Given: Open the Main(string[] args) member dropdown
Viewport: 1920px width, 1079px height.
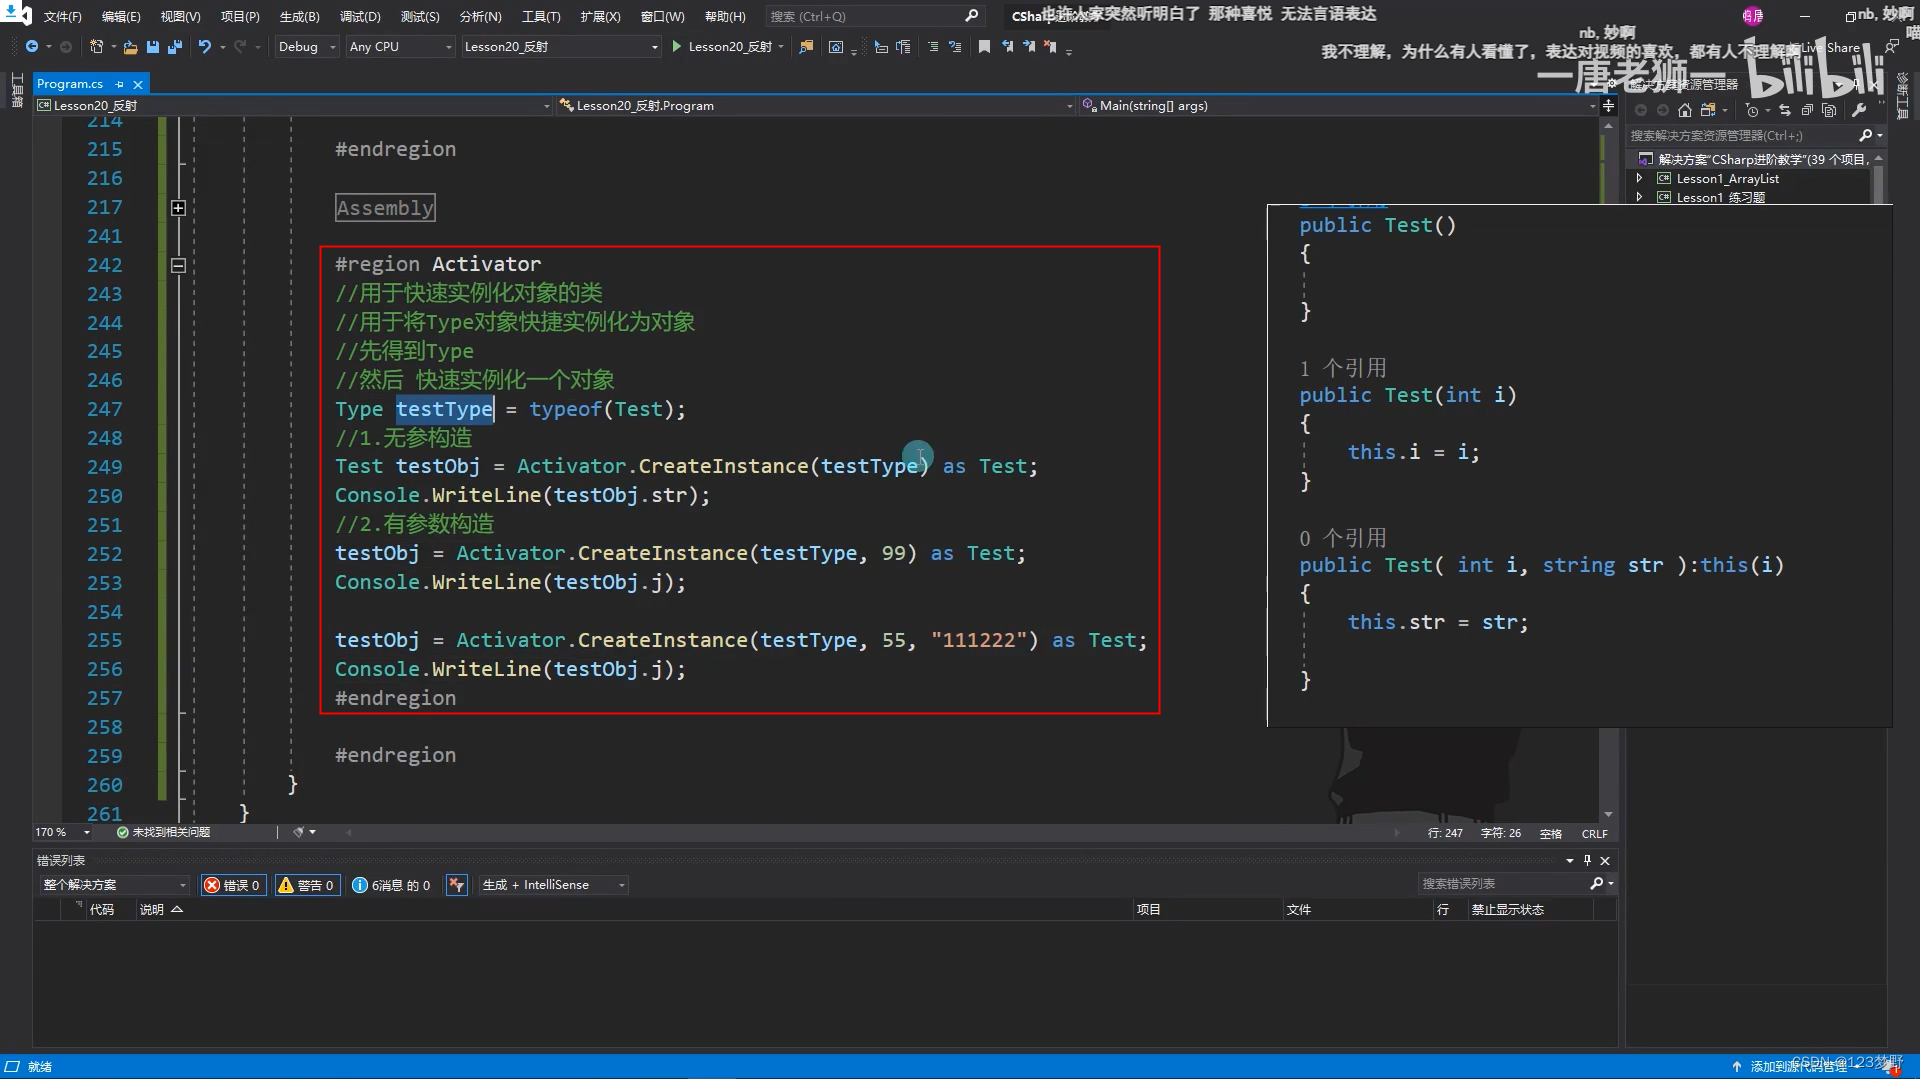Looking at the screenshot, I should pos(1338,106).
